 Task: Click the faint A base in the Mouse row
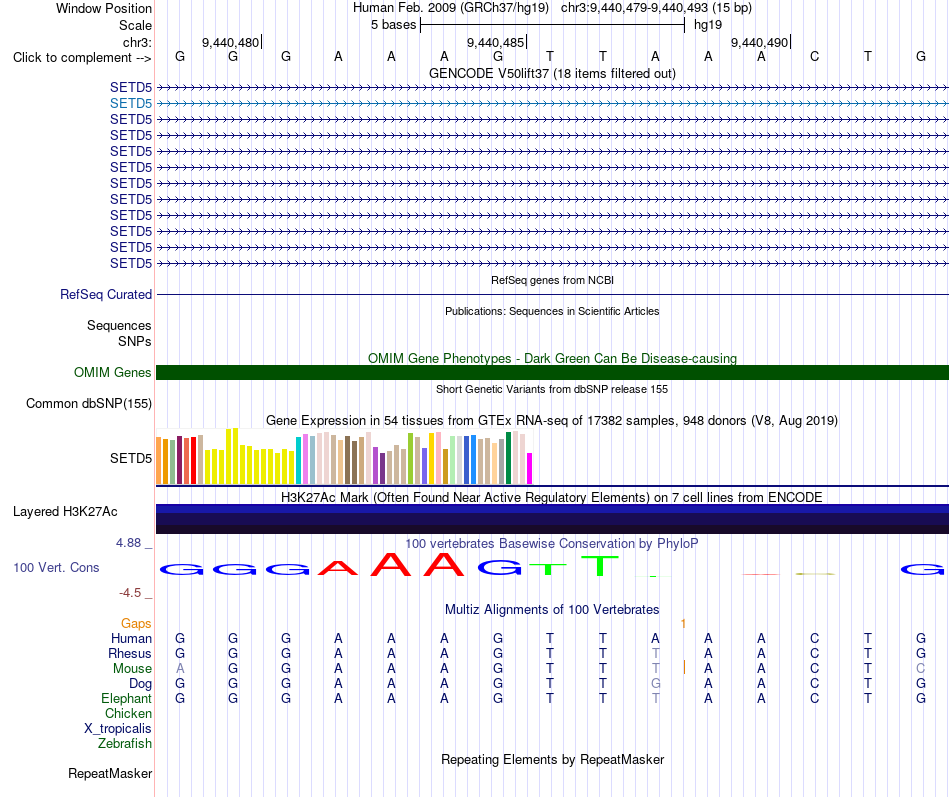coord(180,668)
